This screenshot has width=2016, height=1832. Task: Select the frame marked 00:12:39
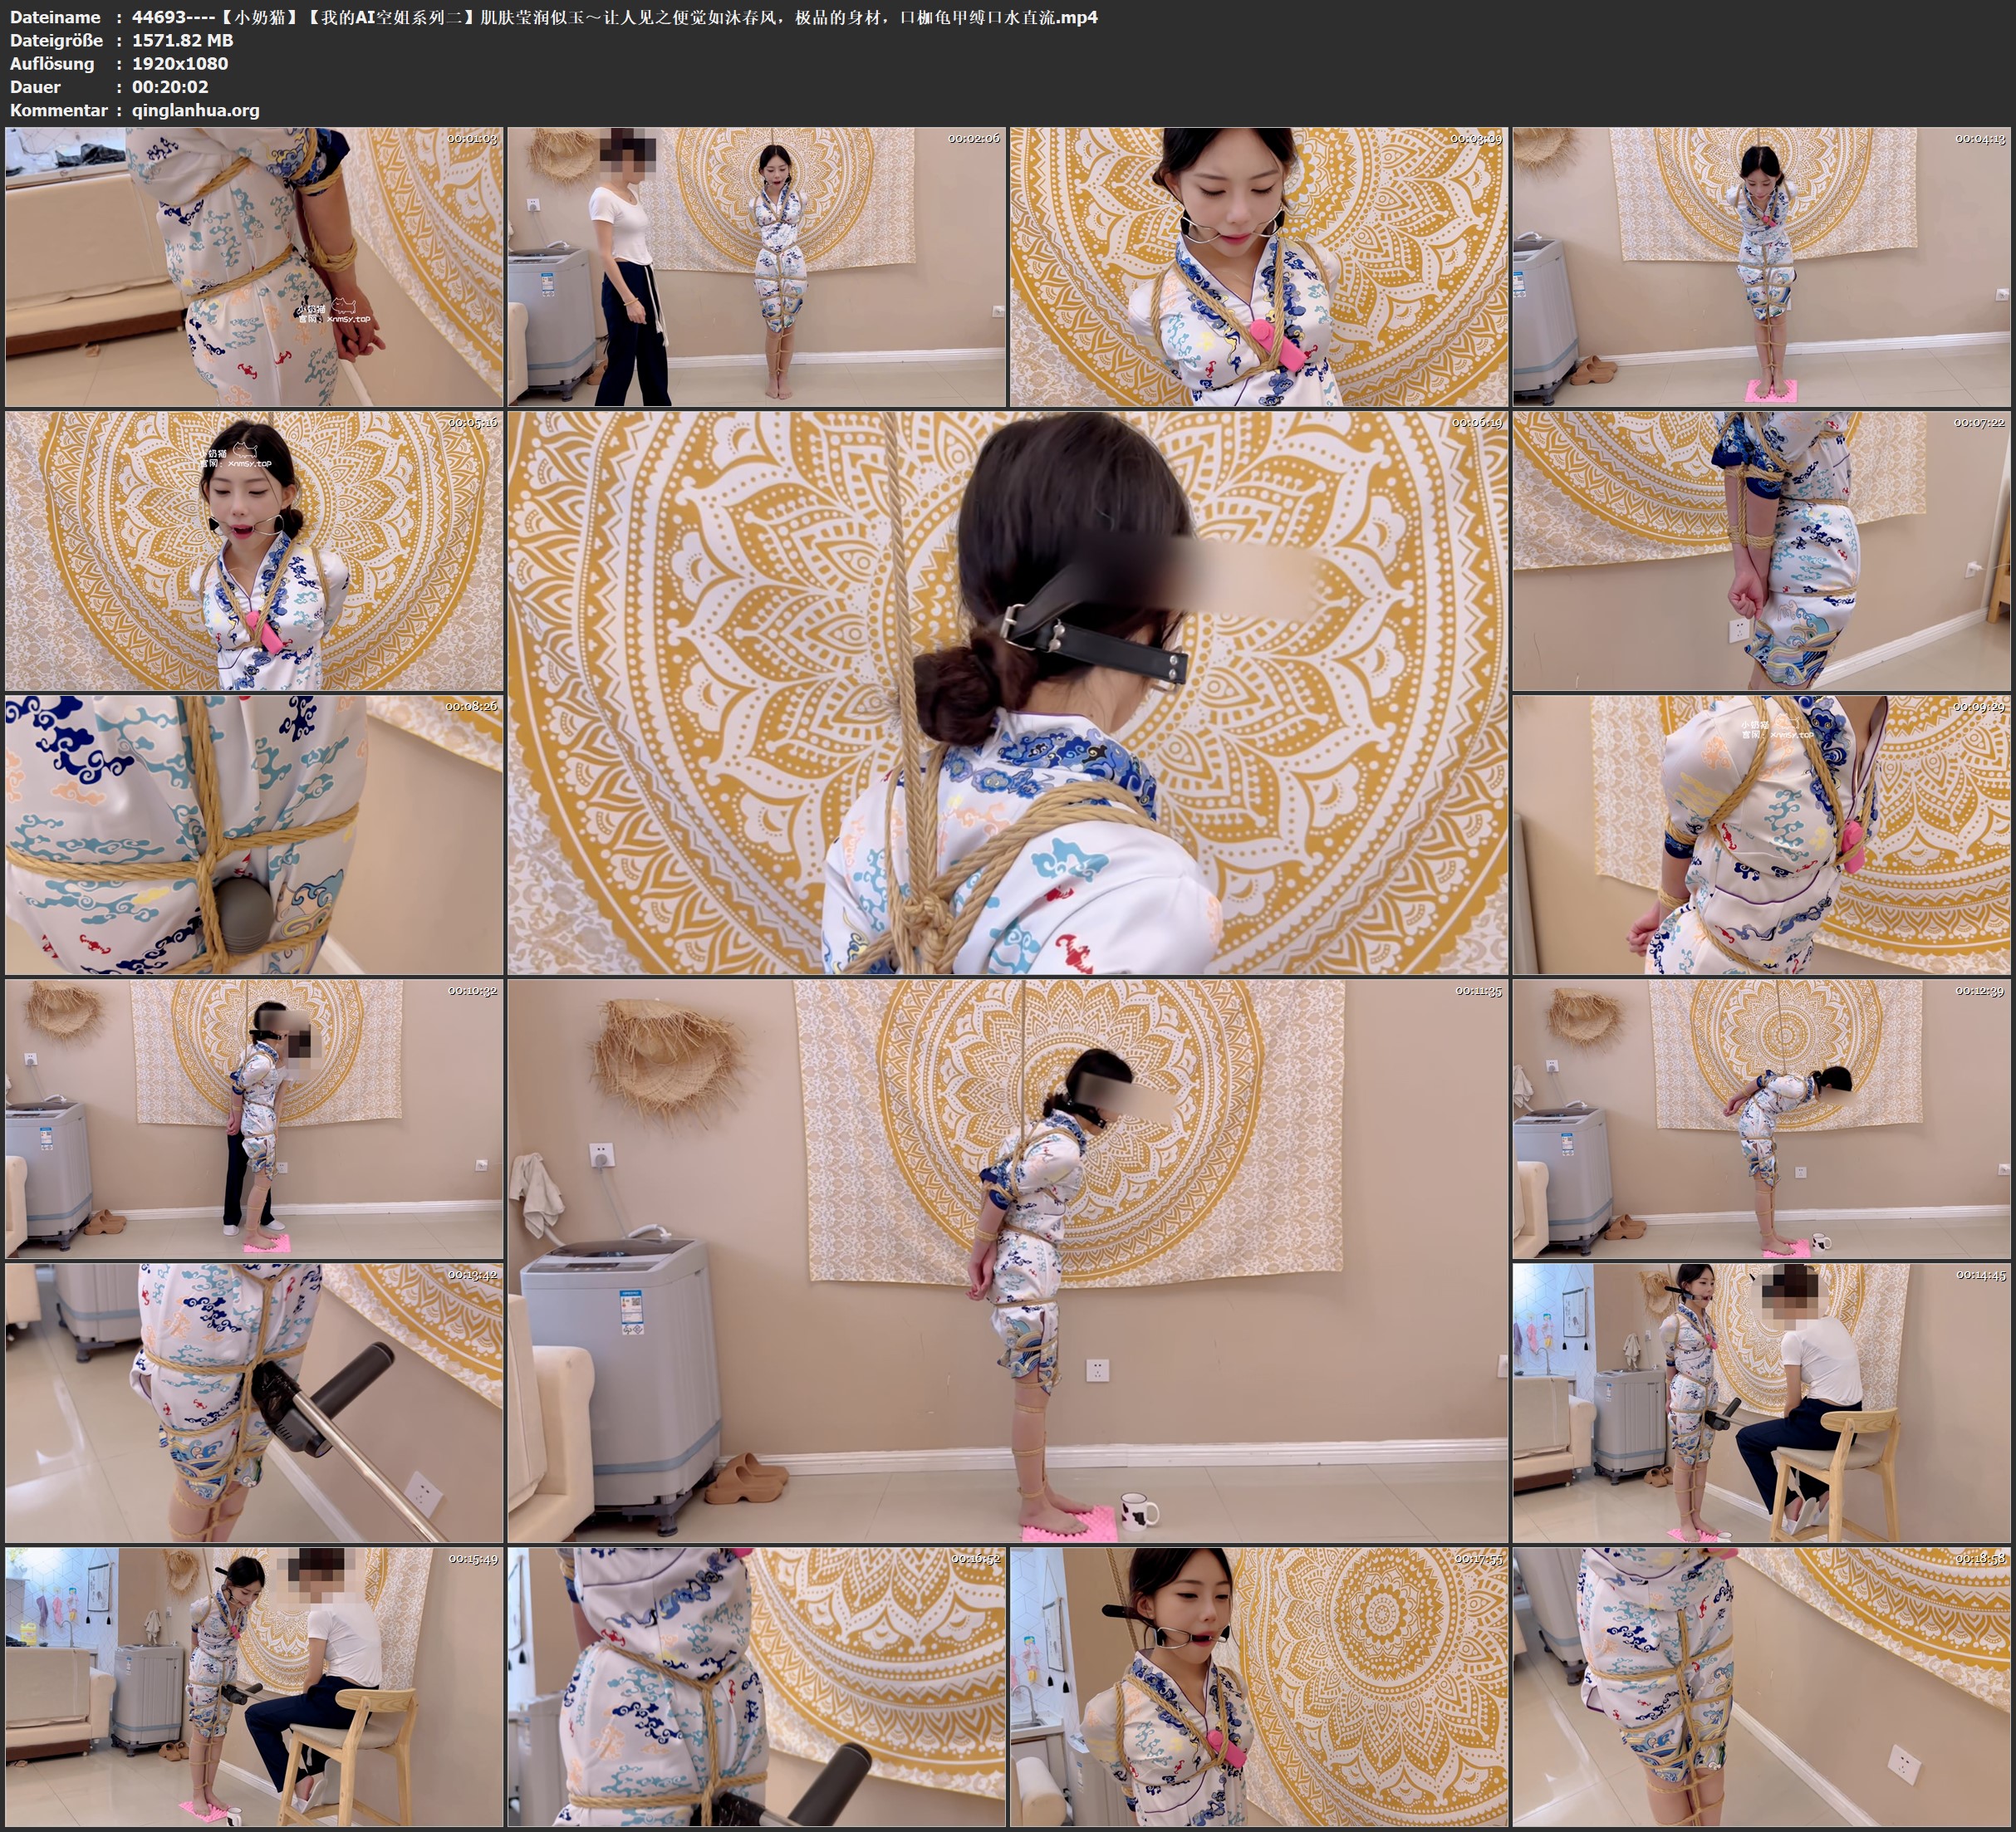[x=1761, y=1118]
